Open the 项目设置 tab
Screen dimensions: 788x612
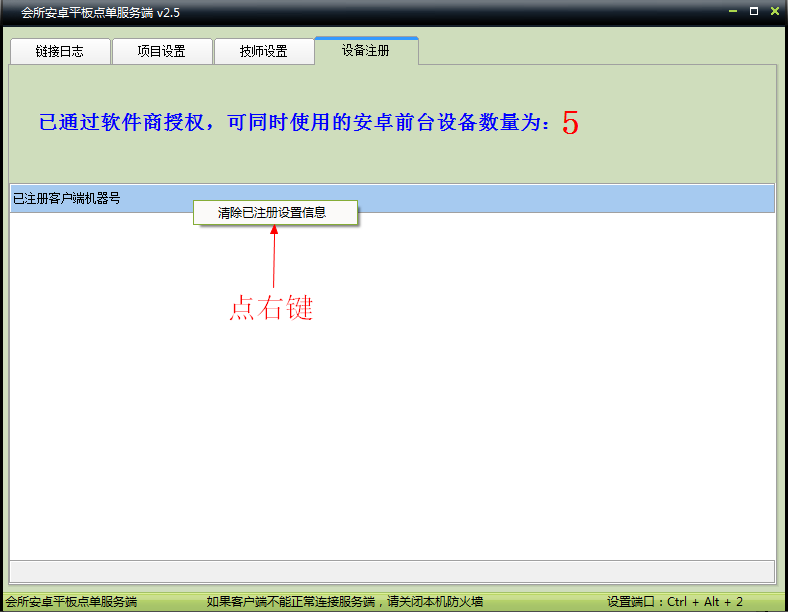tap(162, 52)
